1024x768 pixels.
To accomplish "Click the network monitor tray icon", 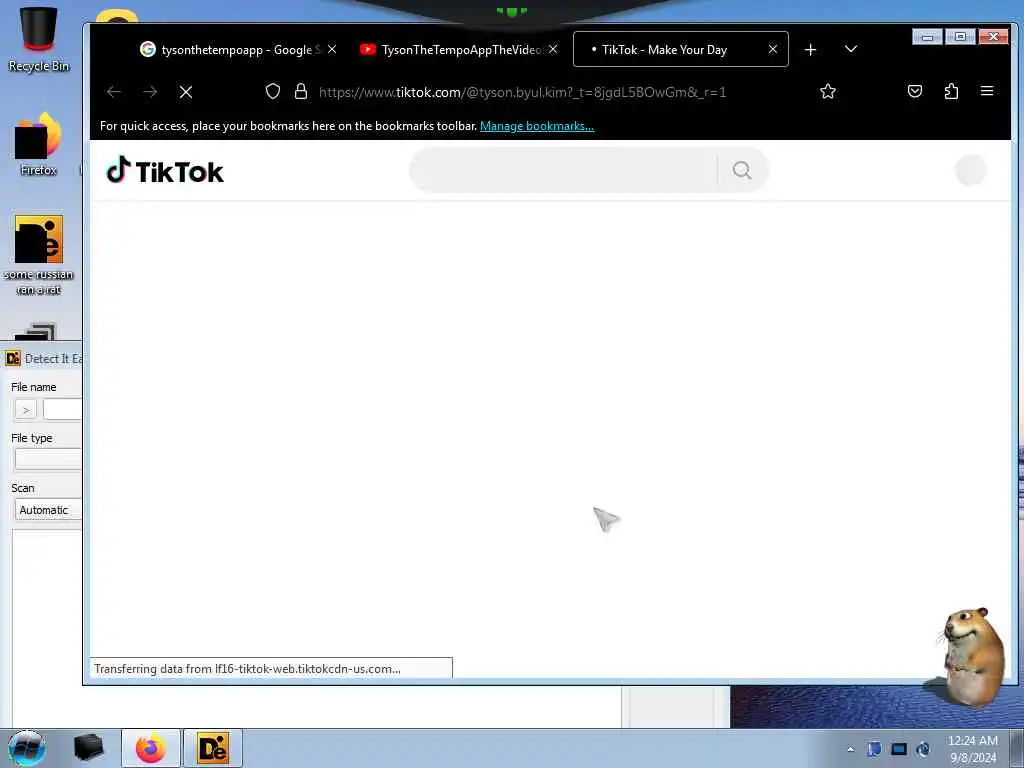I will coord(899,749).
